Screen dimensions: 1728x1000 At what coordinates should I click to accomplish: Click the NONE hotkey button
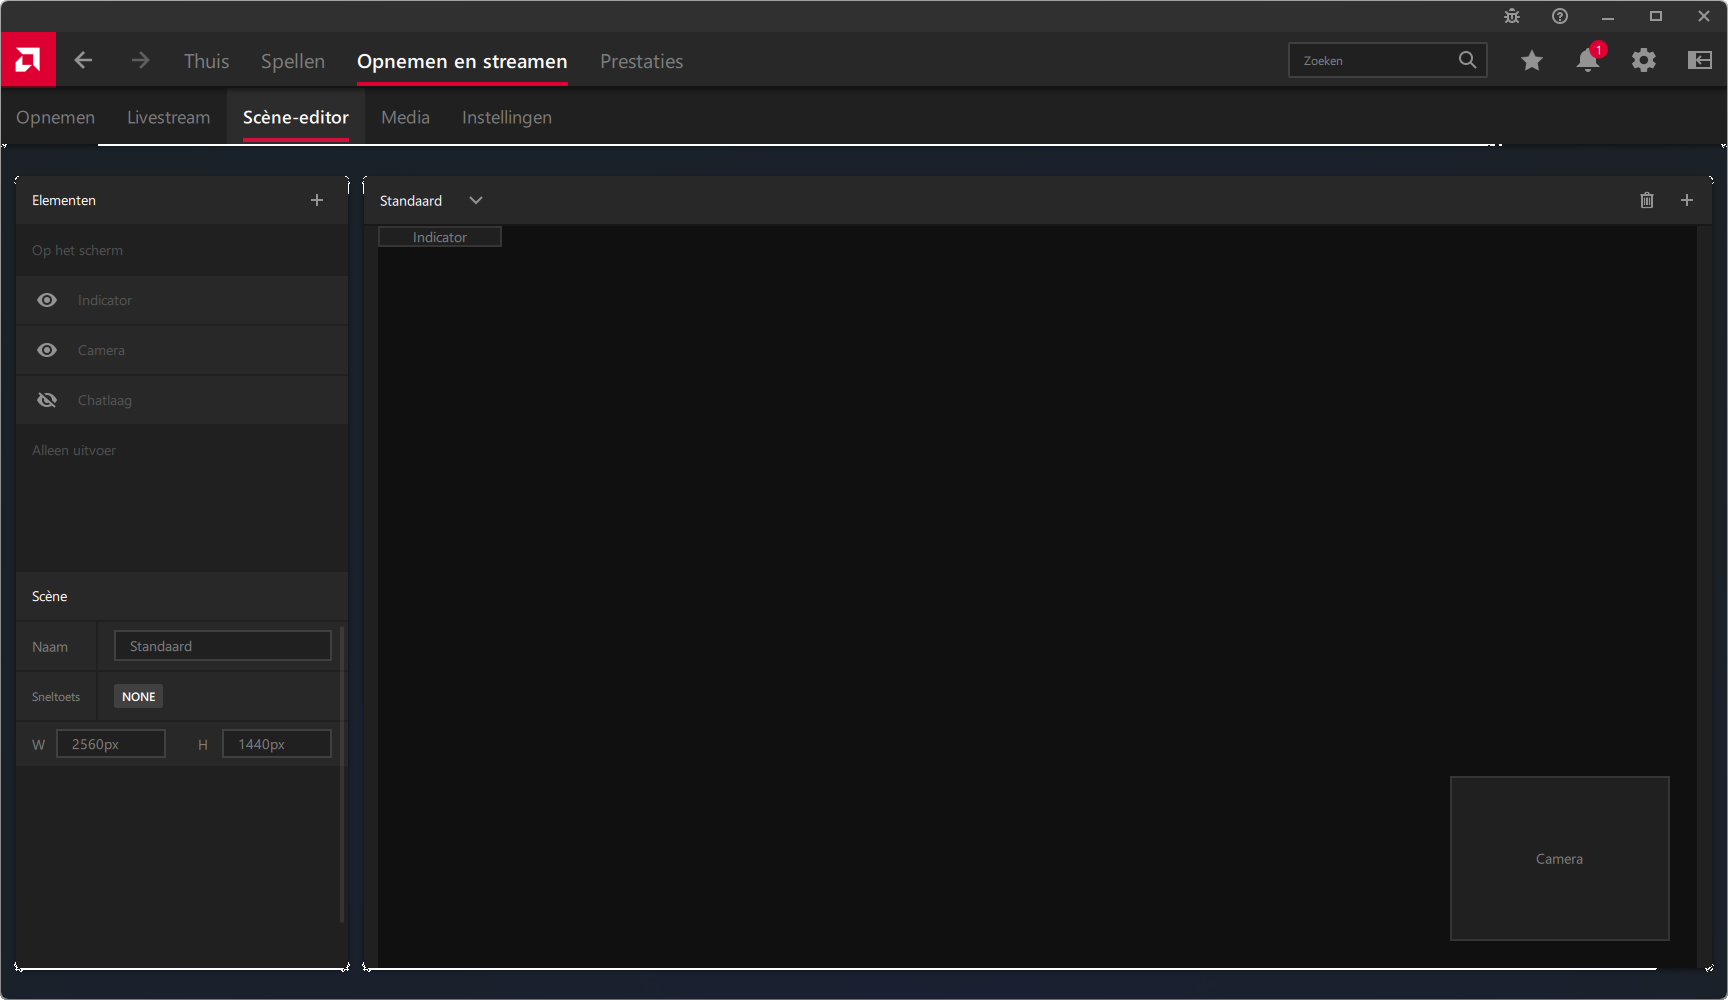pos(138,696)
